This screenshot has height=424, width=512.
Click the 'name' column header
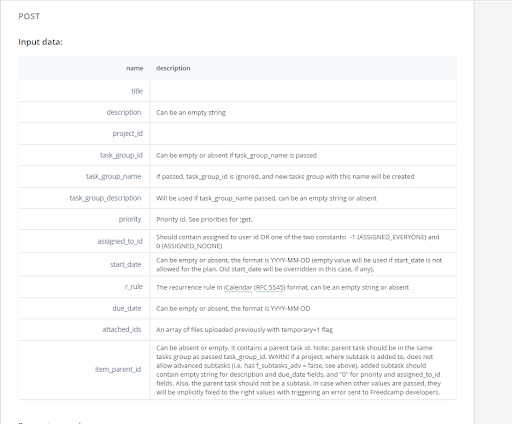point(135,68)
